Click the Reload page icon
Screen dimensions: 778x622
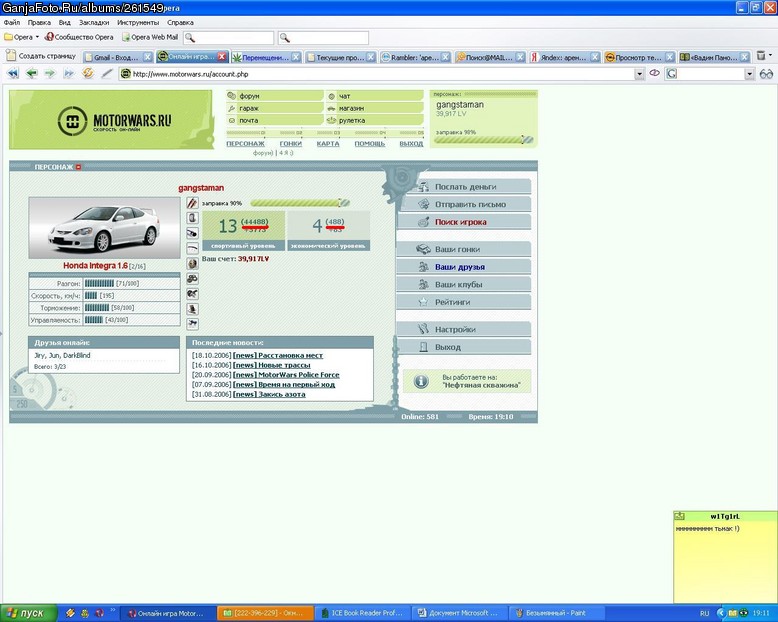tap(88, 73)
